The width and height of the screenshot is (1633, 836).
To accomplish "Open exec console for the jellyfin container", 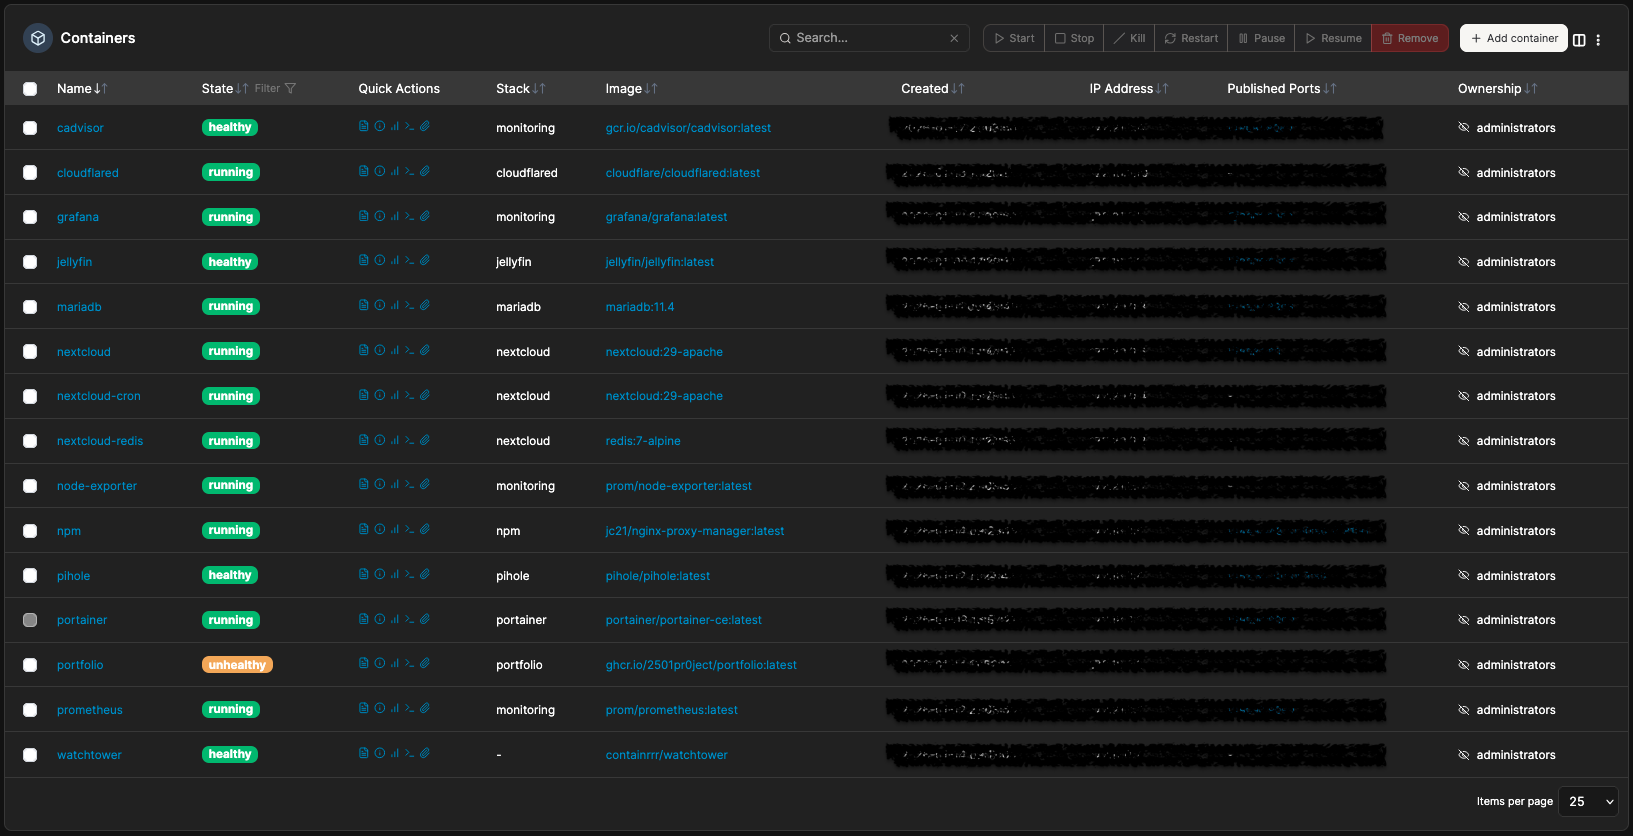I will (x=410, y=261).
